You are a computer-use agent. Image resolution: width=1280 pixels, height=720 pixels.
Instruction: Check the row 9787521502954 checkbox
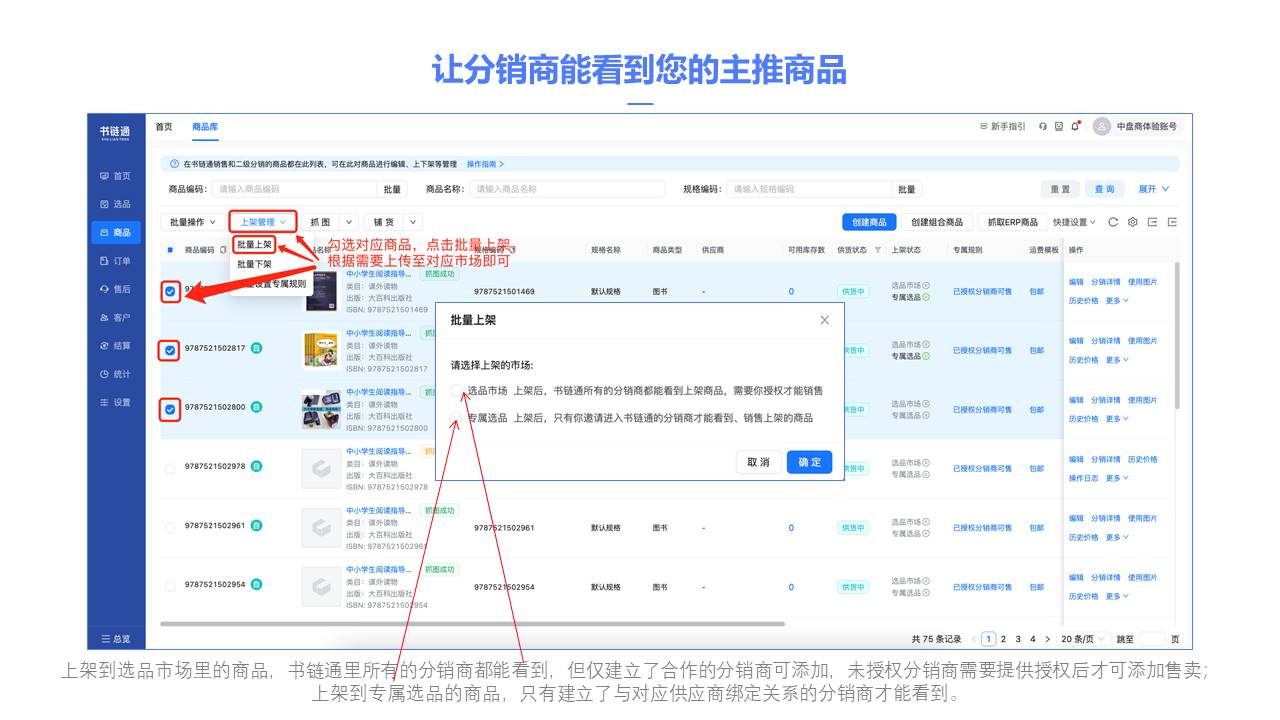(170, 586)
